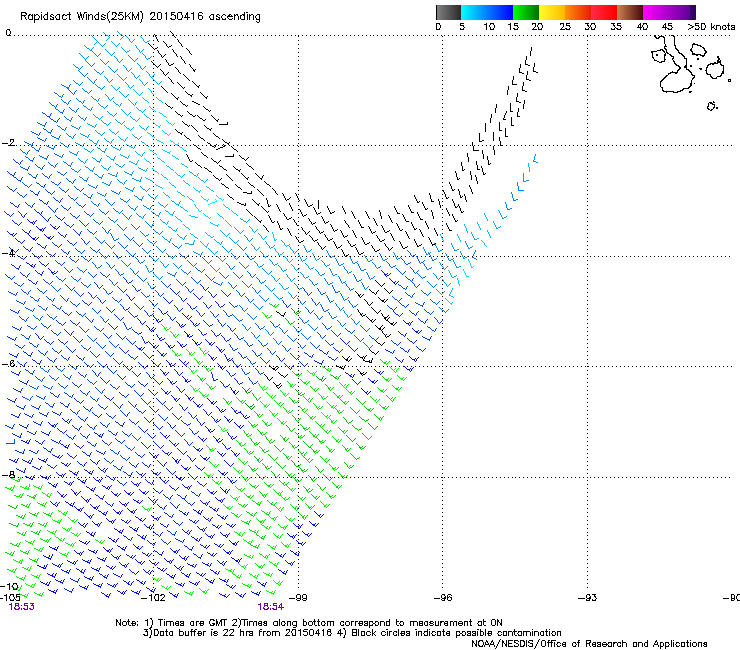
Task: Click the orange 25-30 knots color band
Action: point(578,12)
